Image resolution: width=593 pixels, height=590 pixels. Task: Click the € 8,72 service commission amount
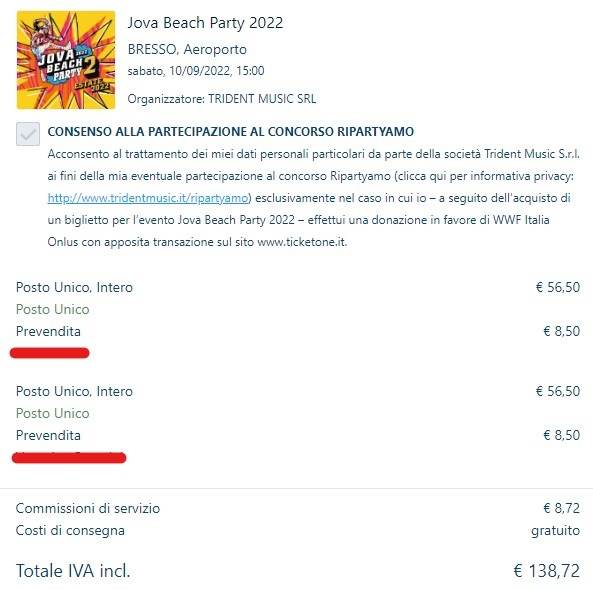tap(562, 508)
